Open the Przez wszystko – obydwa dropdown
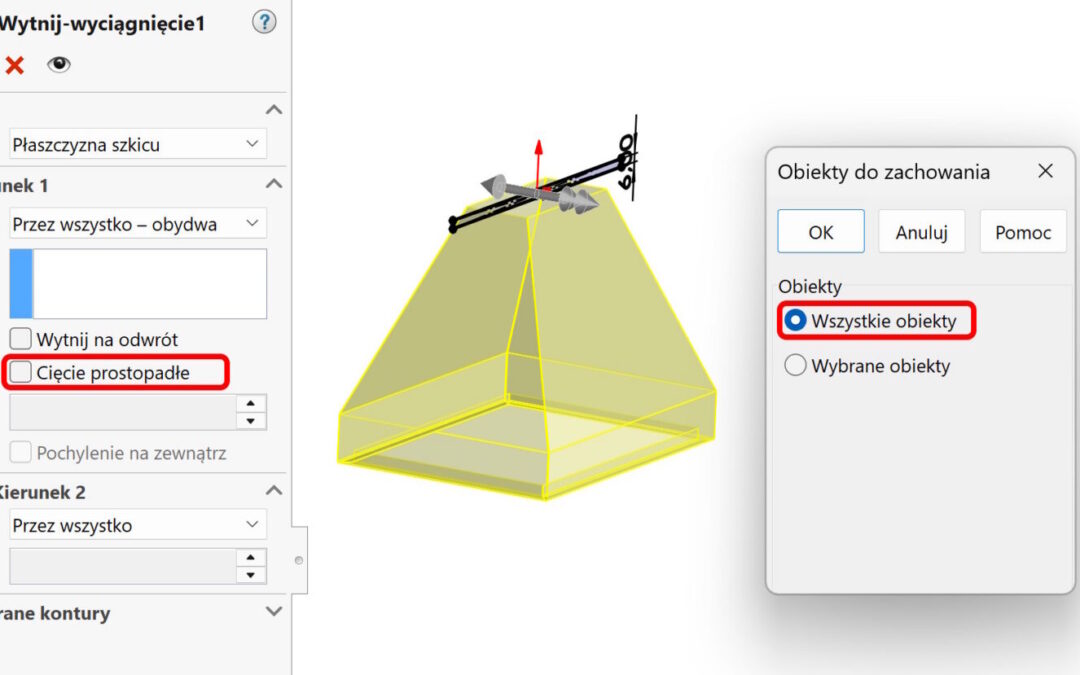Screen dimensions: 1080x675 138,224
